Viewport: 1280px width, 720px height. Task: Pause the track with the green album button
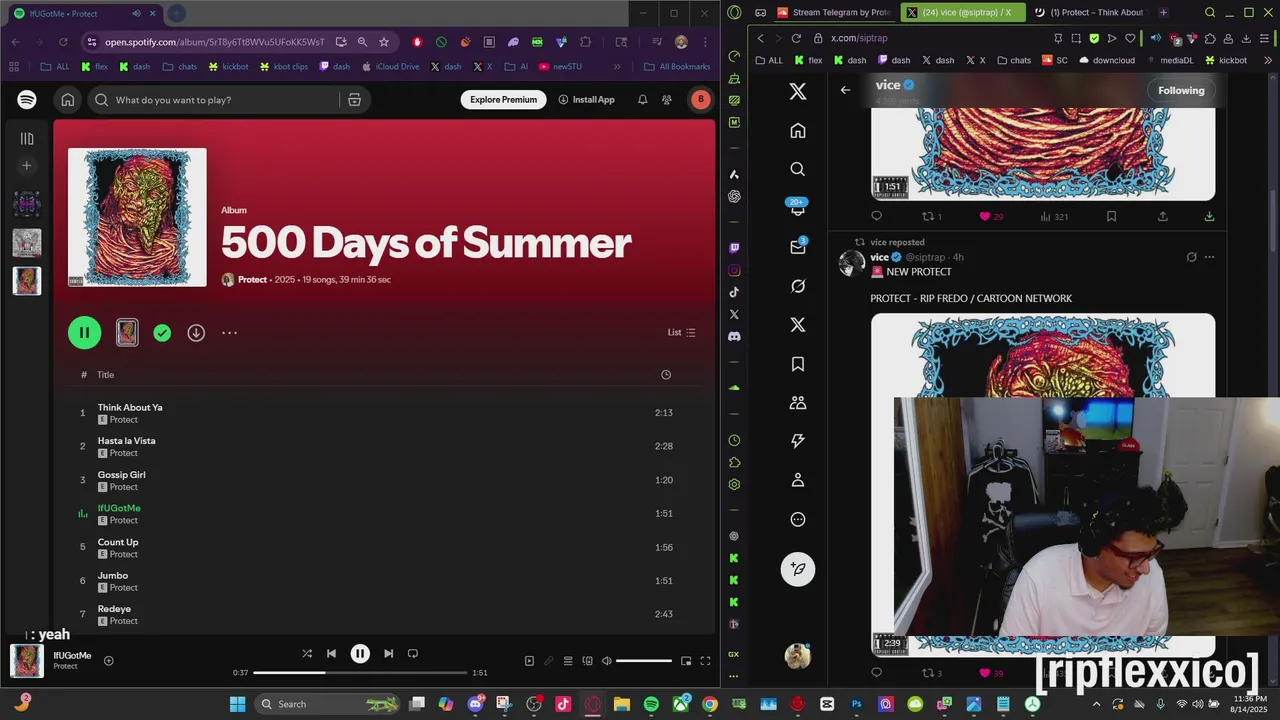pos(84,333)
